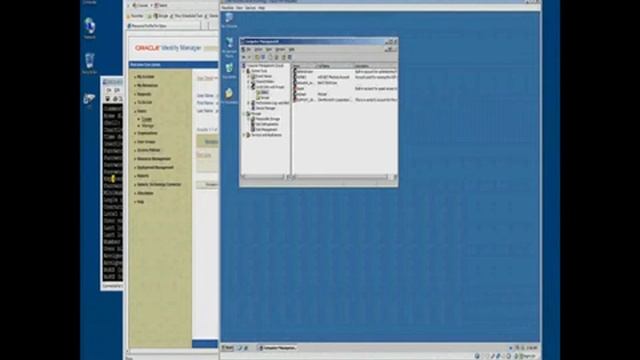Expand Event Viewer node in console tree
Viewport: 640px width, 360px height.
(x=248, y=76)
